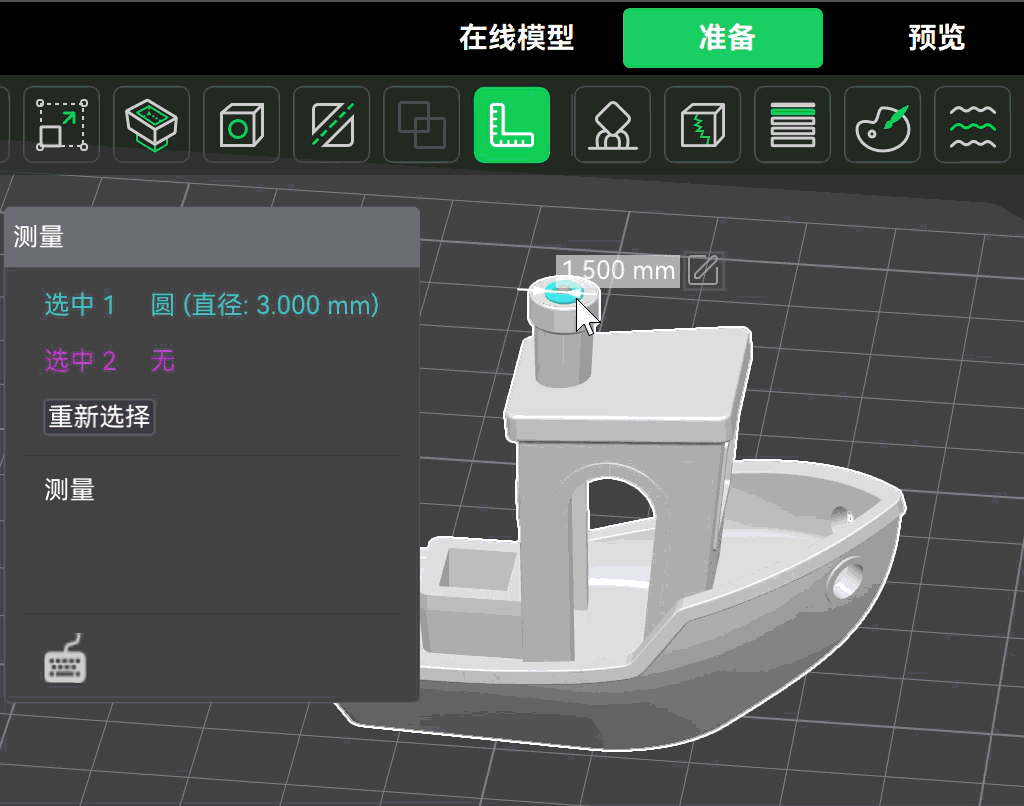Click the Lay on Face tool
The width and height of the screenshot is (1024, 806).
(x=152, y=125)
